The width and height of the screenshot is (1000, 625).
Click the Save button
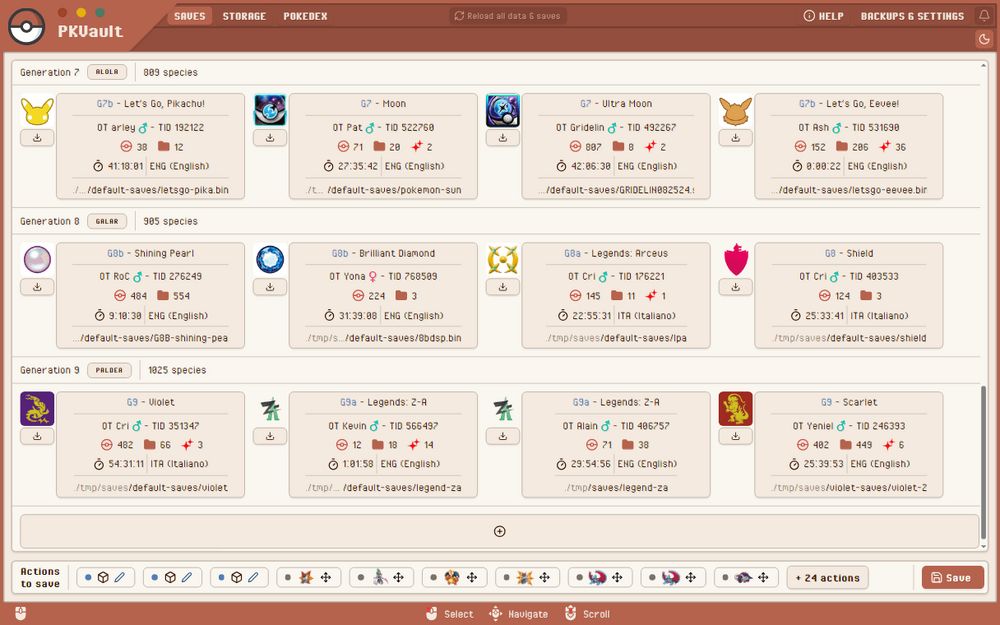click(952, 578)
